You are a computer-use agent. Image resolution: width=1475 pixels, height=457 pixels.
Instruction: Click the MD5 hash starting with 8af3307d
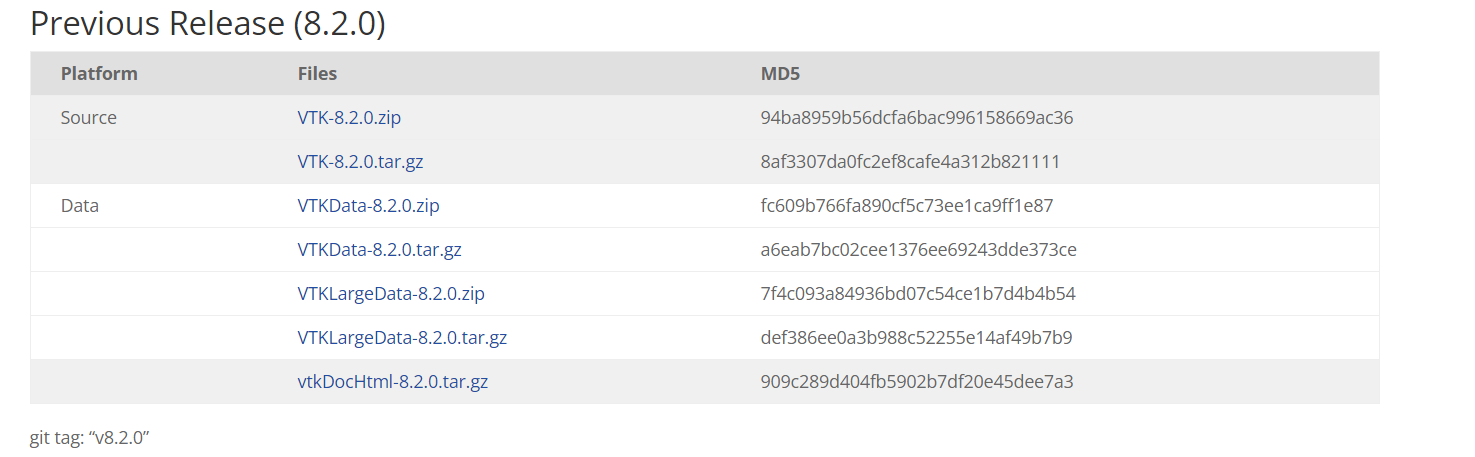(x=910, y=162)
